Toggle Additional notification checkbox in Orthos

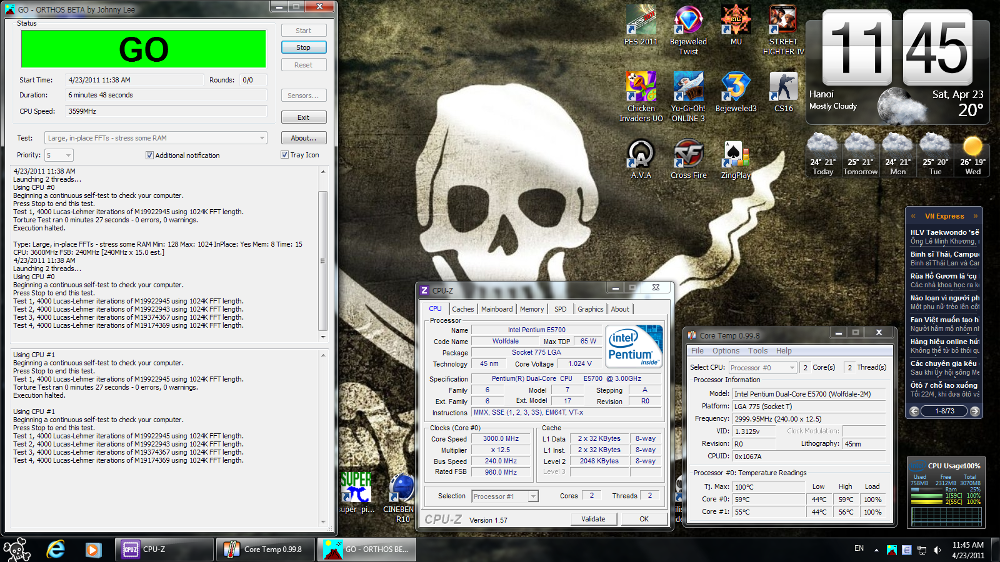pyautogui.click(x=149, y=155)
